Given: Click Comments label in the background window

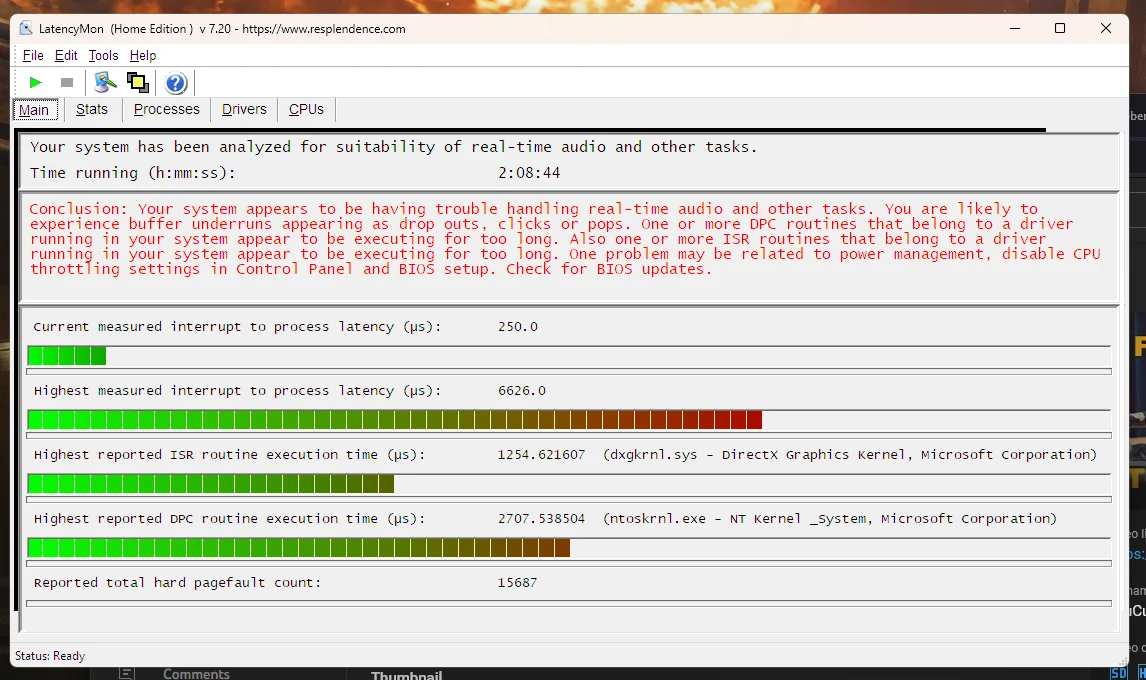Looking at the screenshot, I should click(196, 673).
